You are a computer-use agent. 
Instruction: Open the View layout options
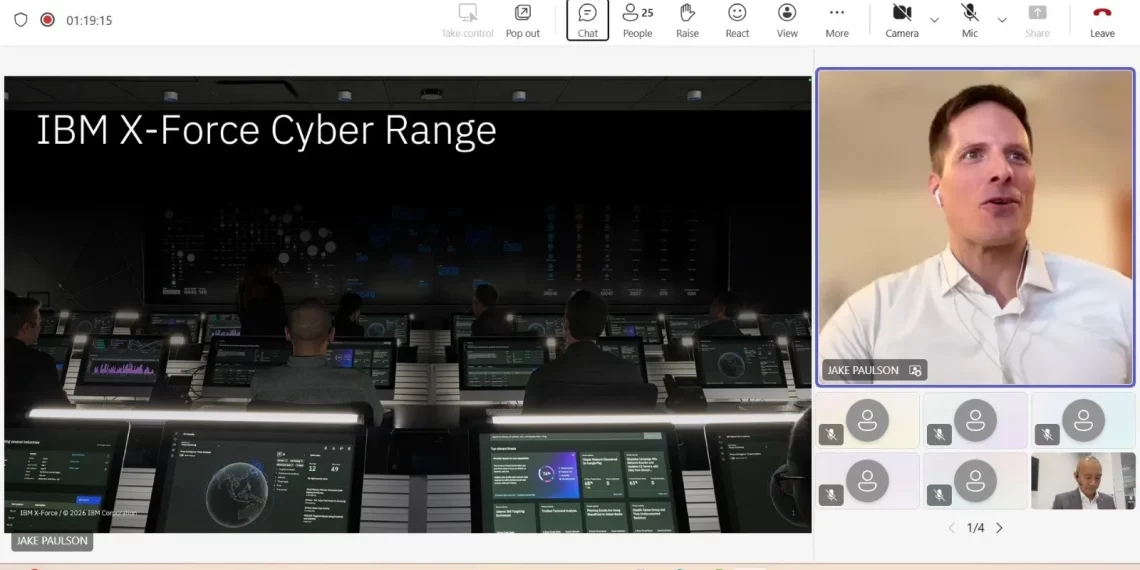pyautogui.click(x=787, y=20)
